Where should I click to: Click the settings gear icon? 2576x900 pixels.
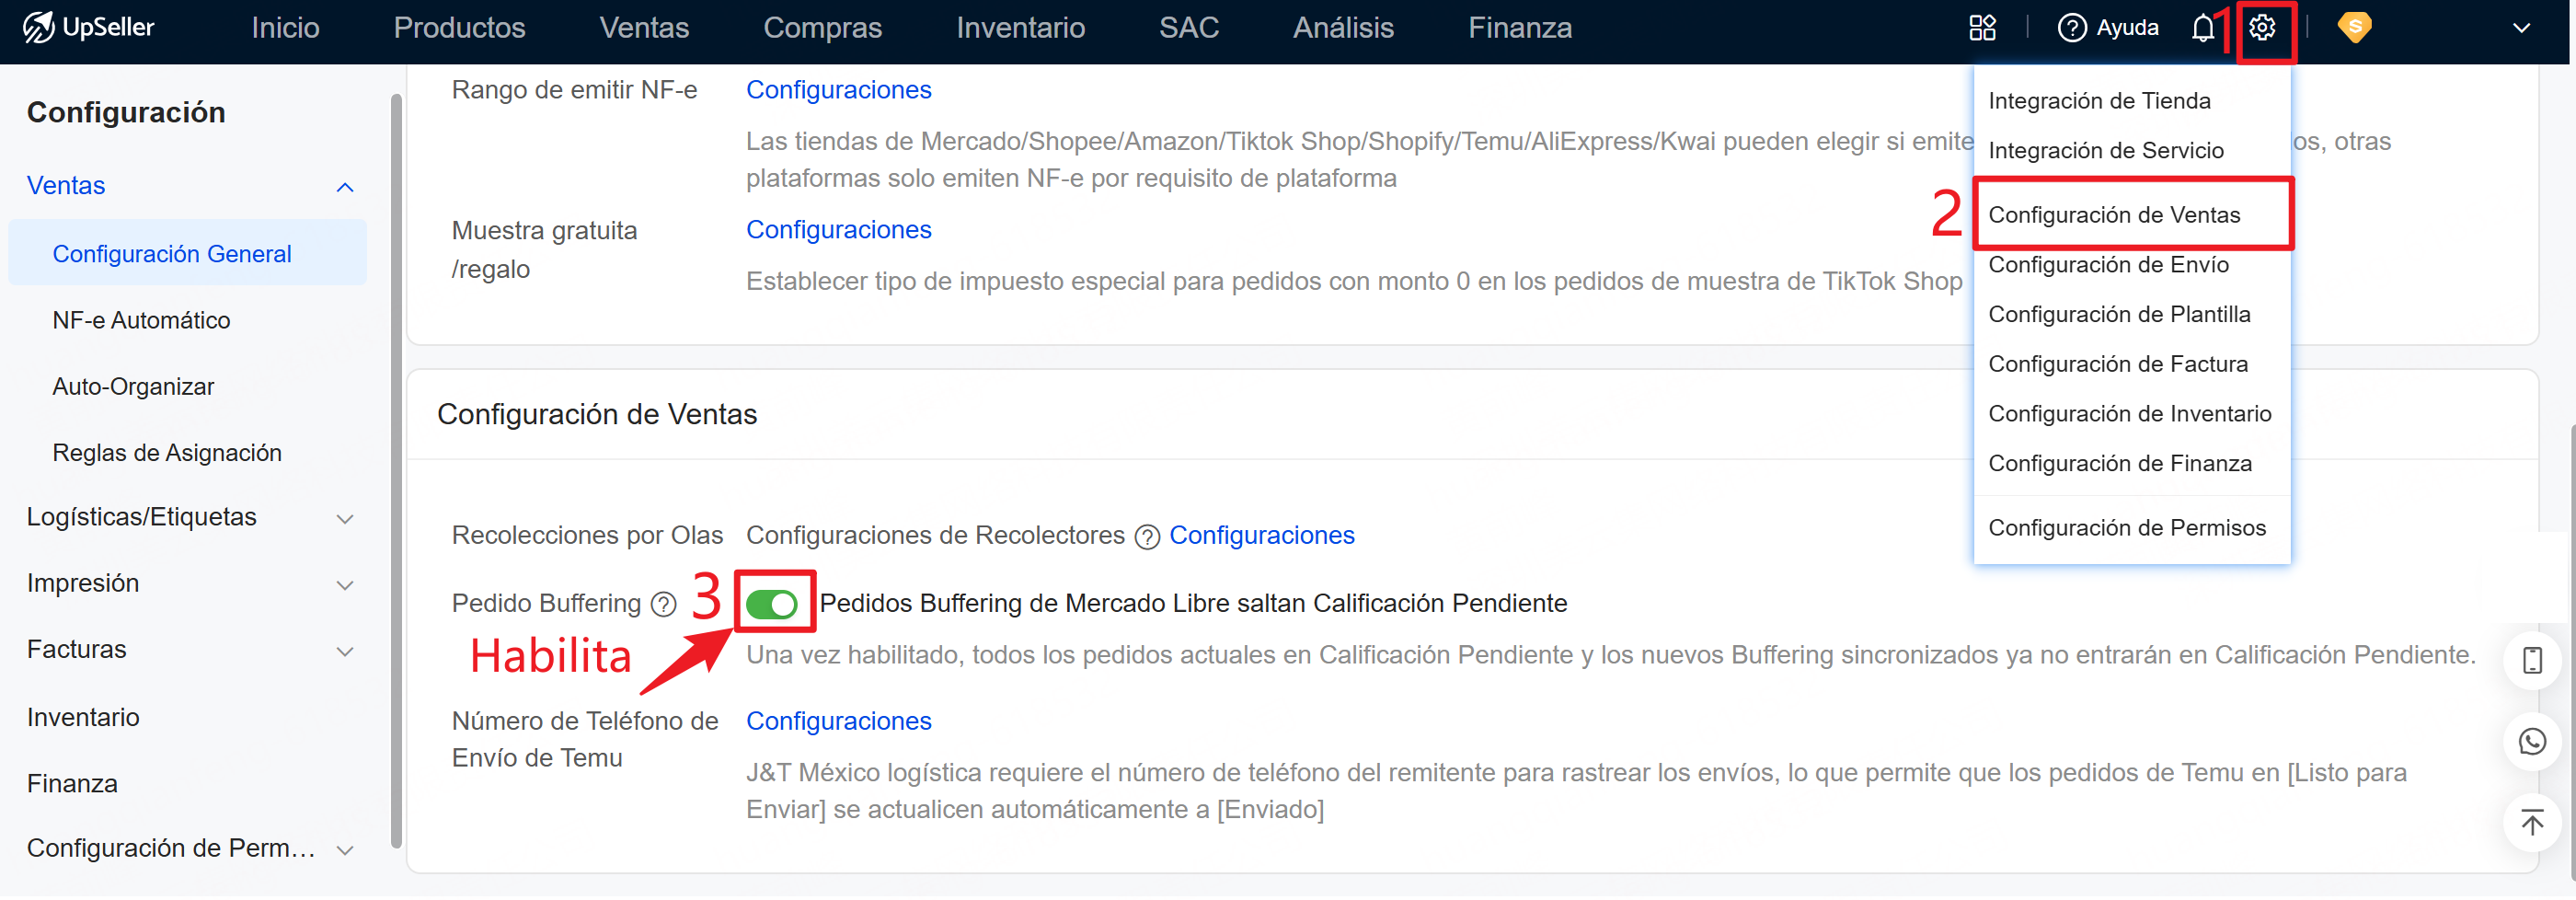2262,27
